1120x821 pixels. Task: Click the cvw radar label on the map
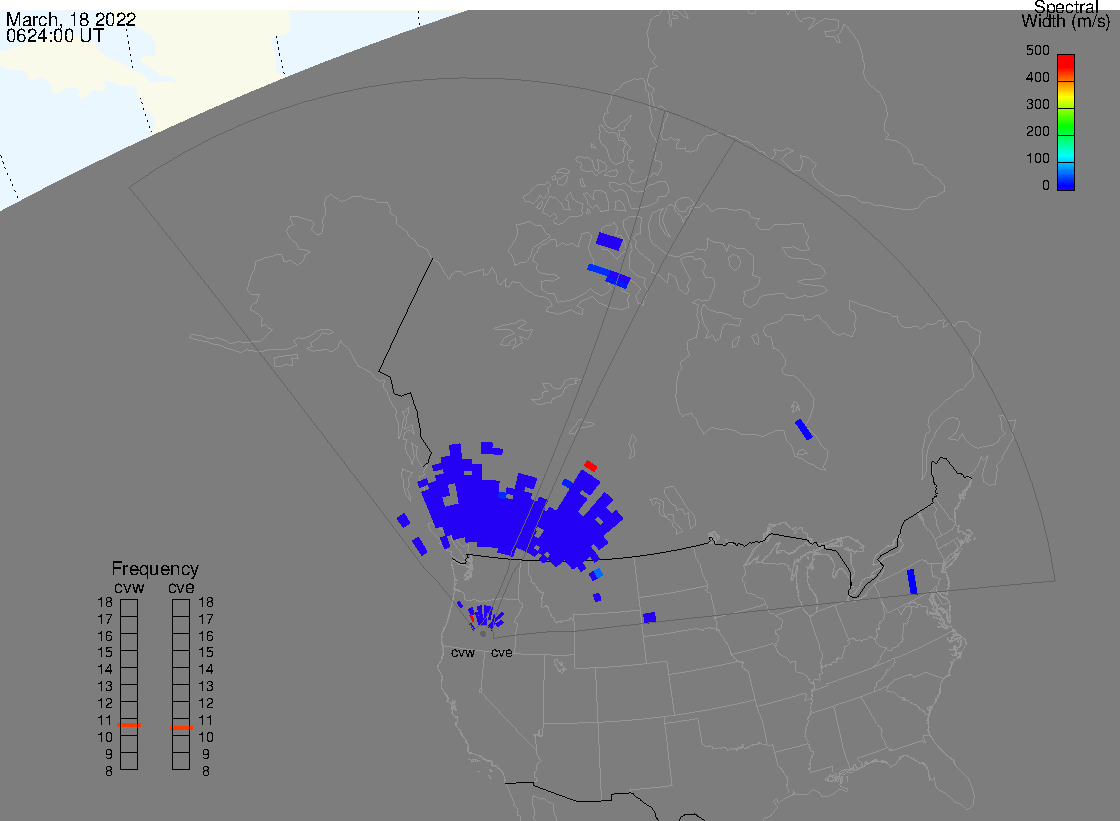(463, 653)
